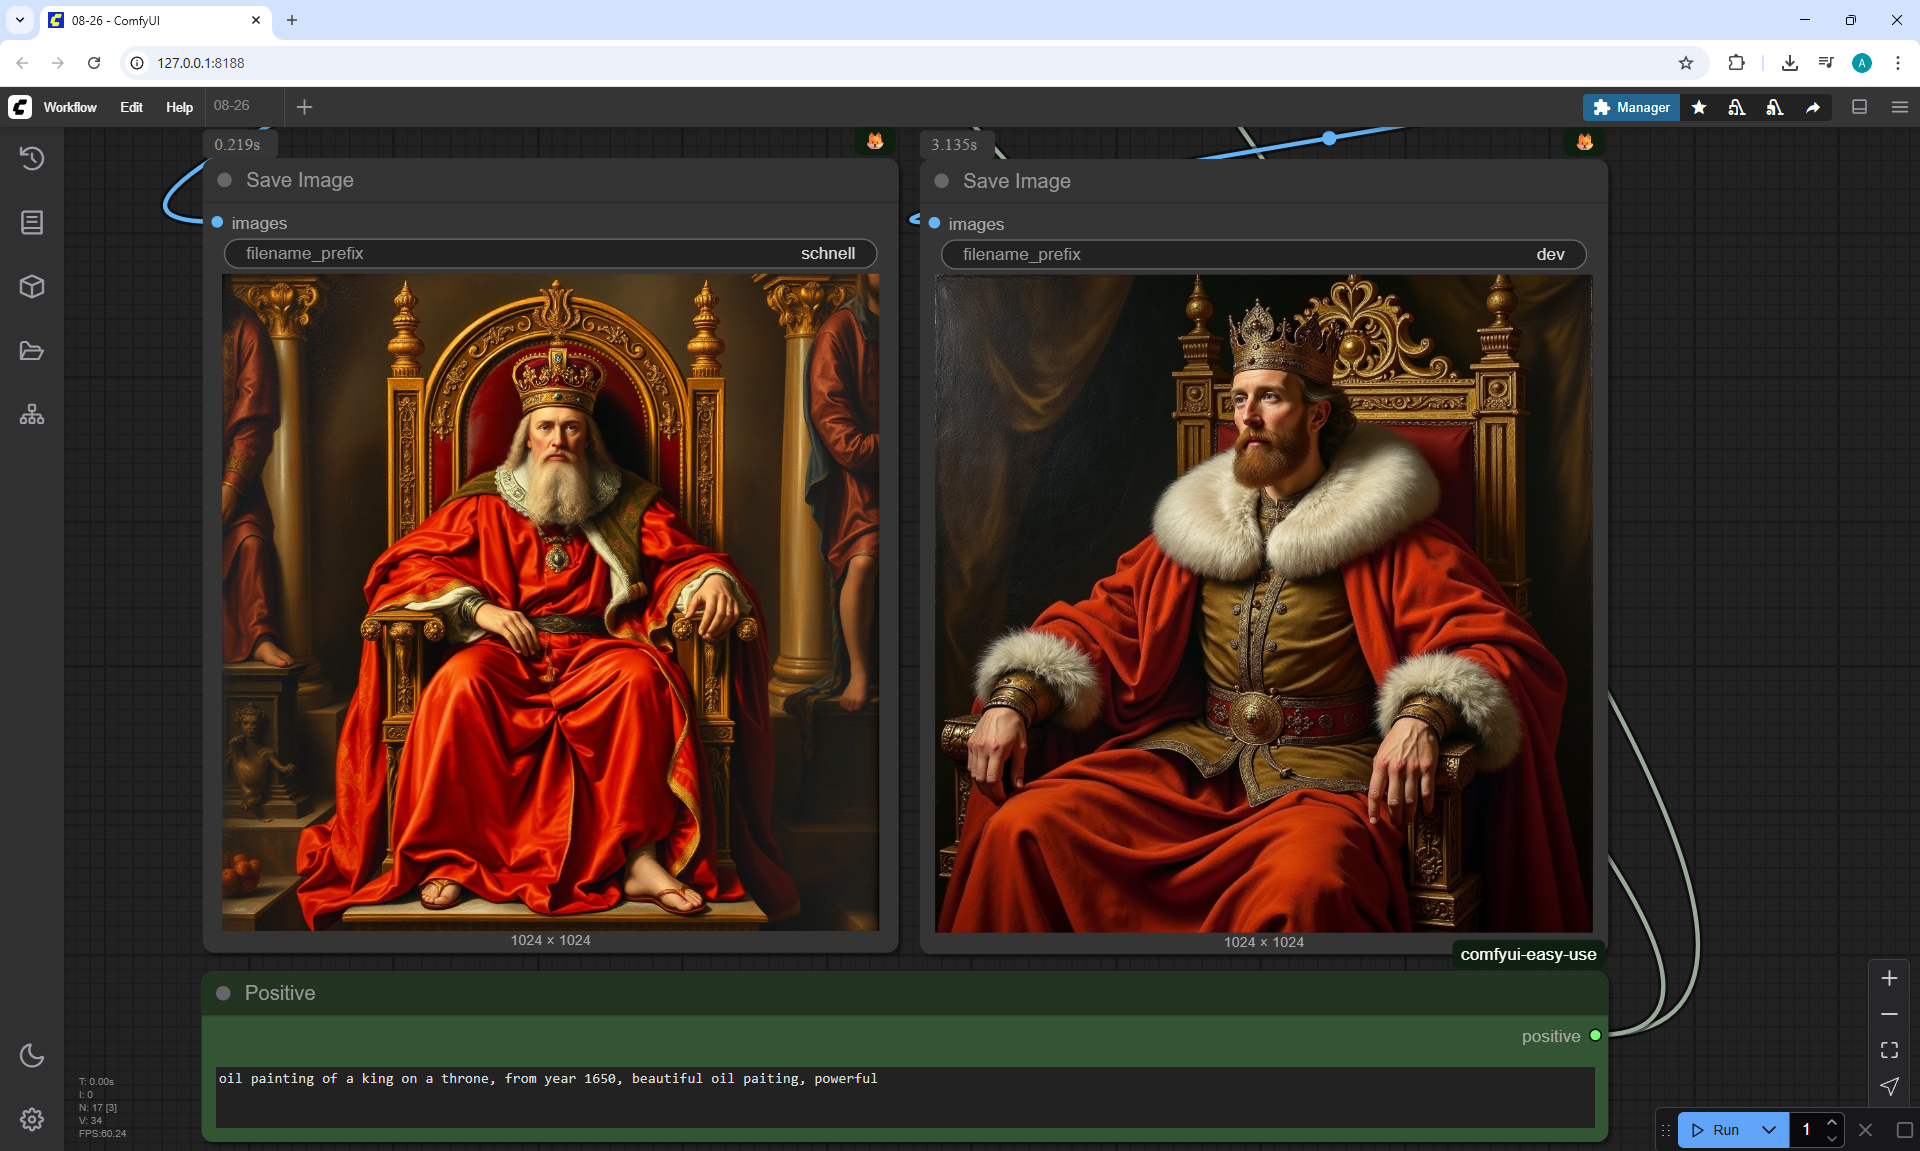The image size is (1920, 1151).
Task: Open the workflows folder sidebar icon
Action: (32, 351)
